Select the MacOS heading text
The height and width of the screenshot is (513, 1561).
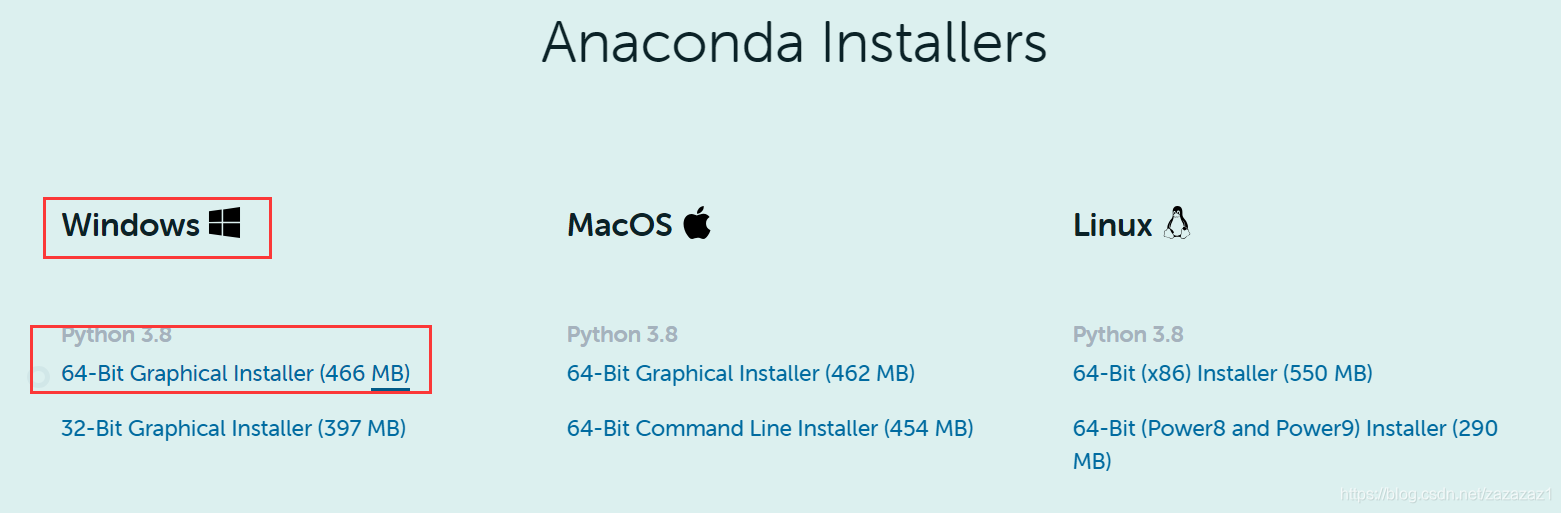coord(620,225)
